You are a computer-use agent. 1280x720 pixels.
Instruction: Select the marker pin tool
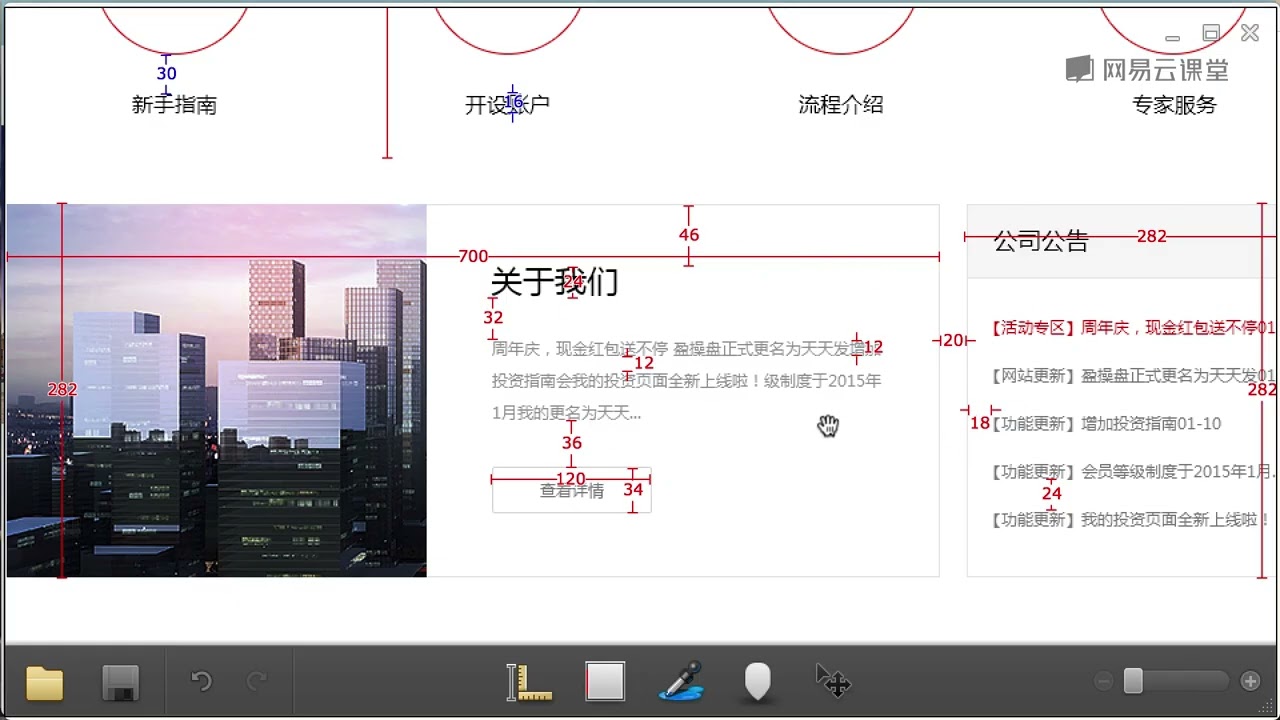pos(758,682)
